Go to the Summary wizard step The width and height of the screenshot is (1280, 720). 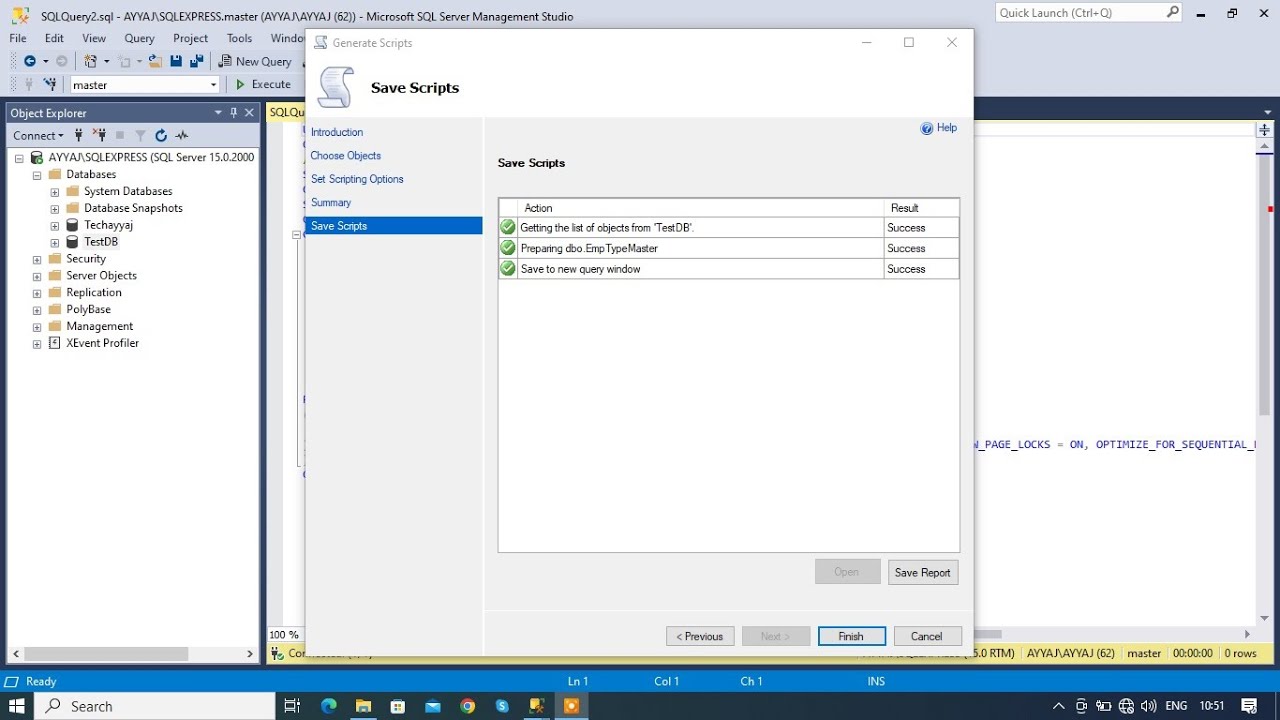[331, 202]
